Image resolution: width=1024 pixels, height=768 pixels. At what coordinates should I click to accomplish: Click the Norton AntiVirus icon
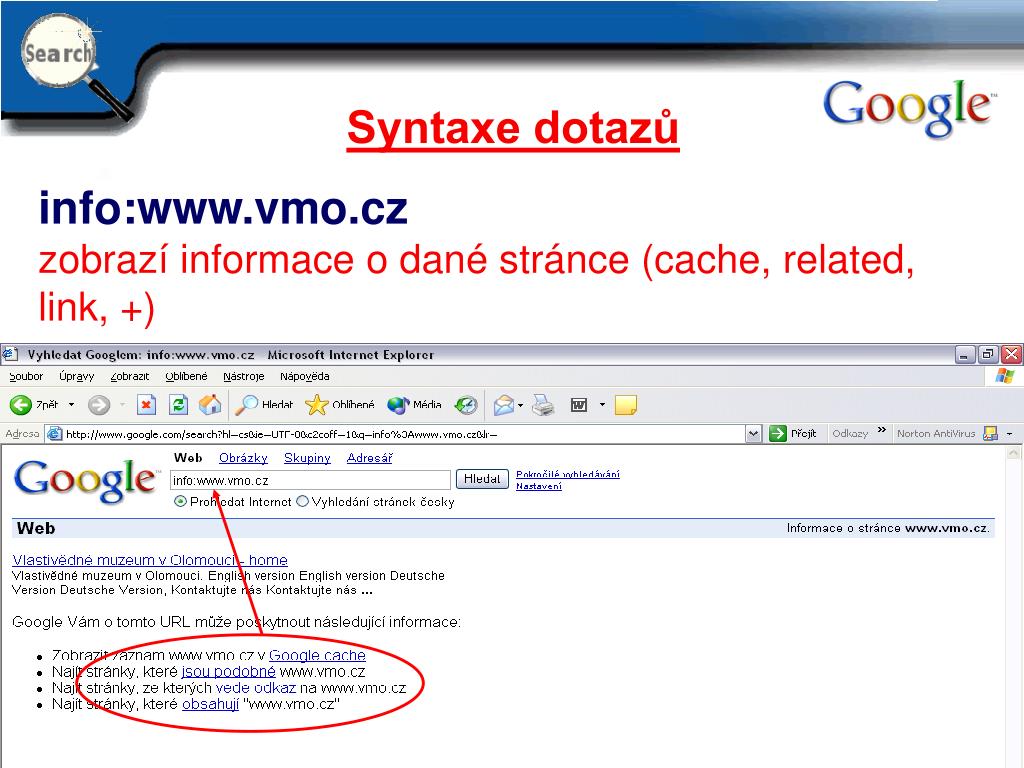[x=991, y=433]
